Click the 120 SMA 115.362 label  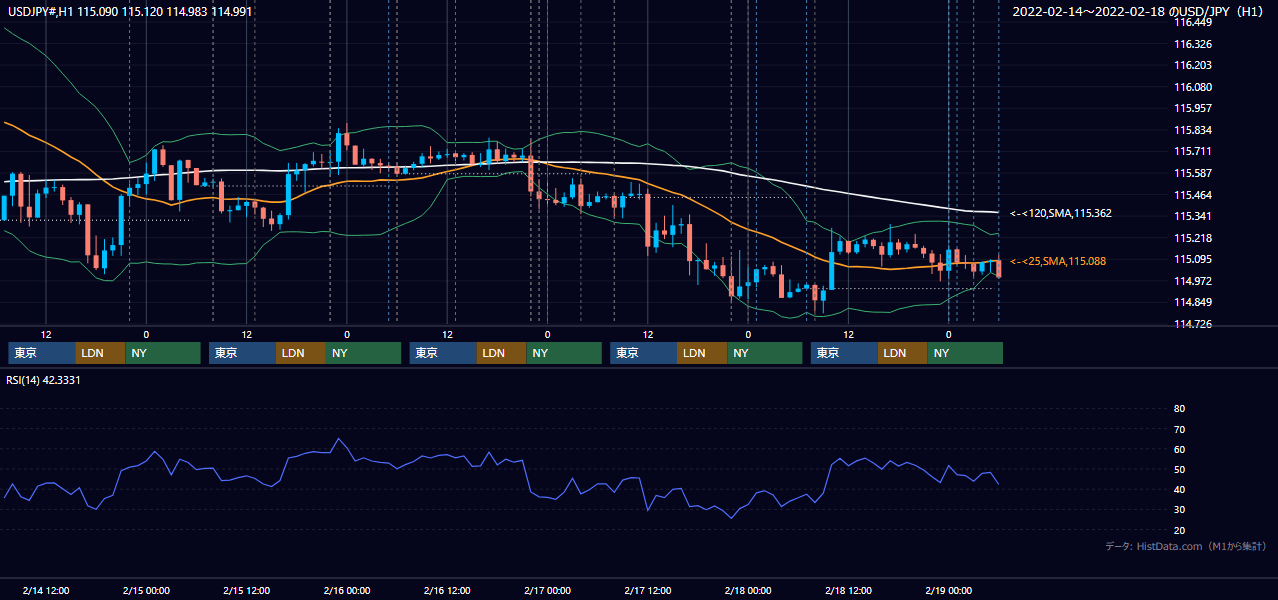1061,213
